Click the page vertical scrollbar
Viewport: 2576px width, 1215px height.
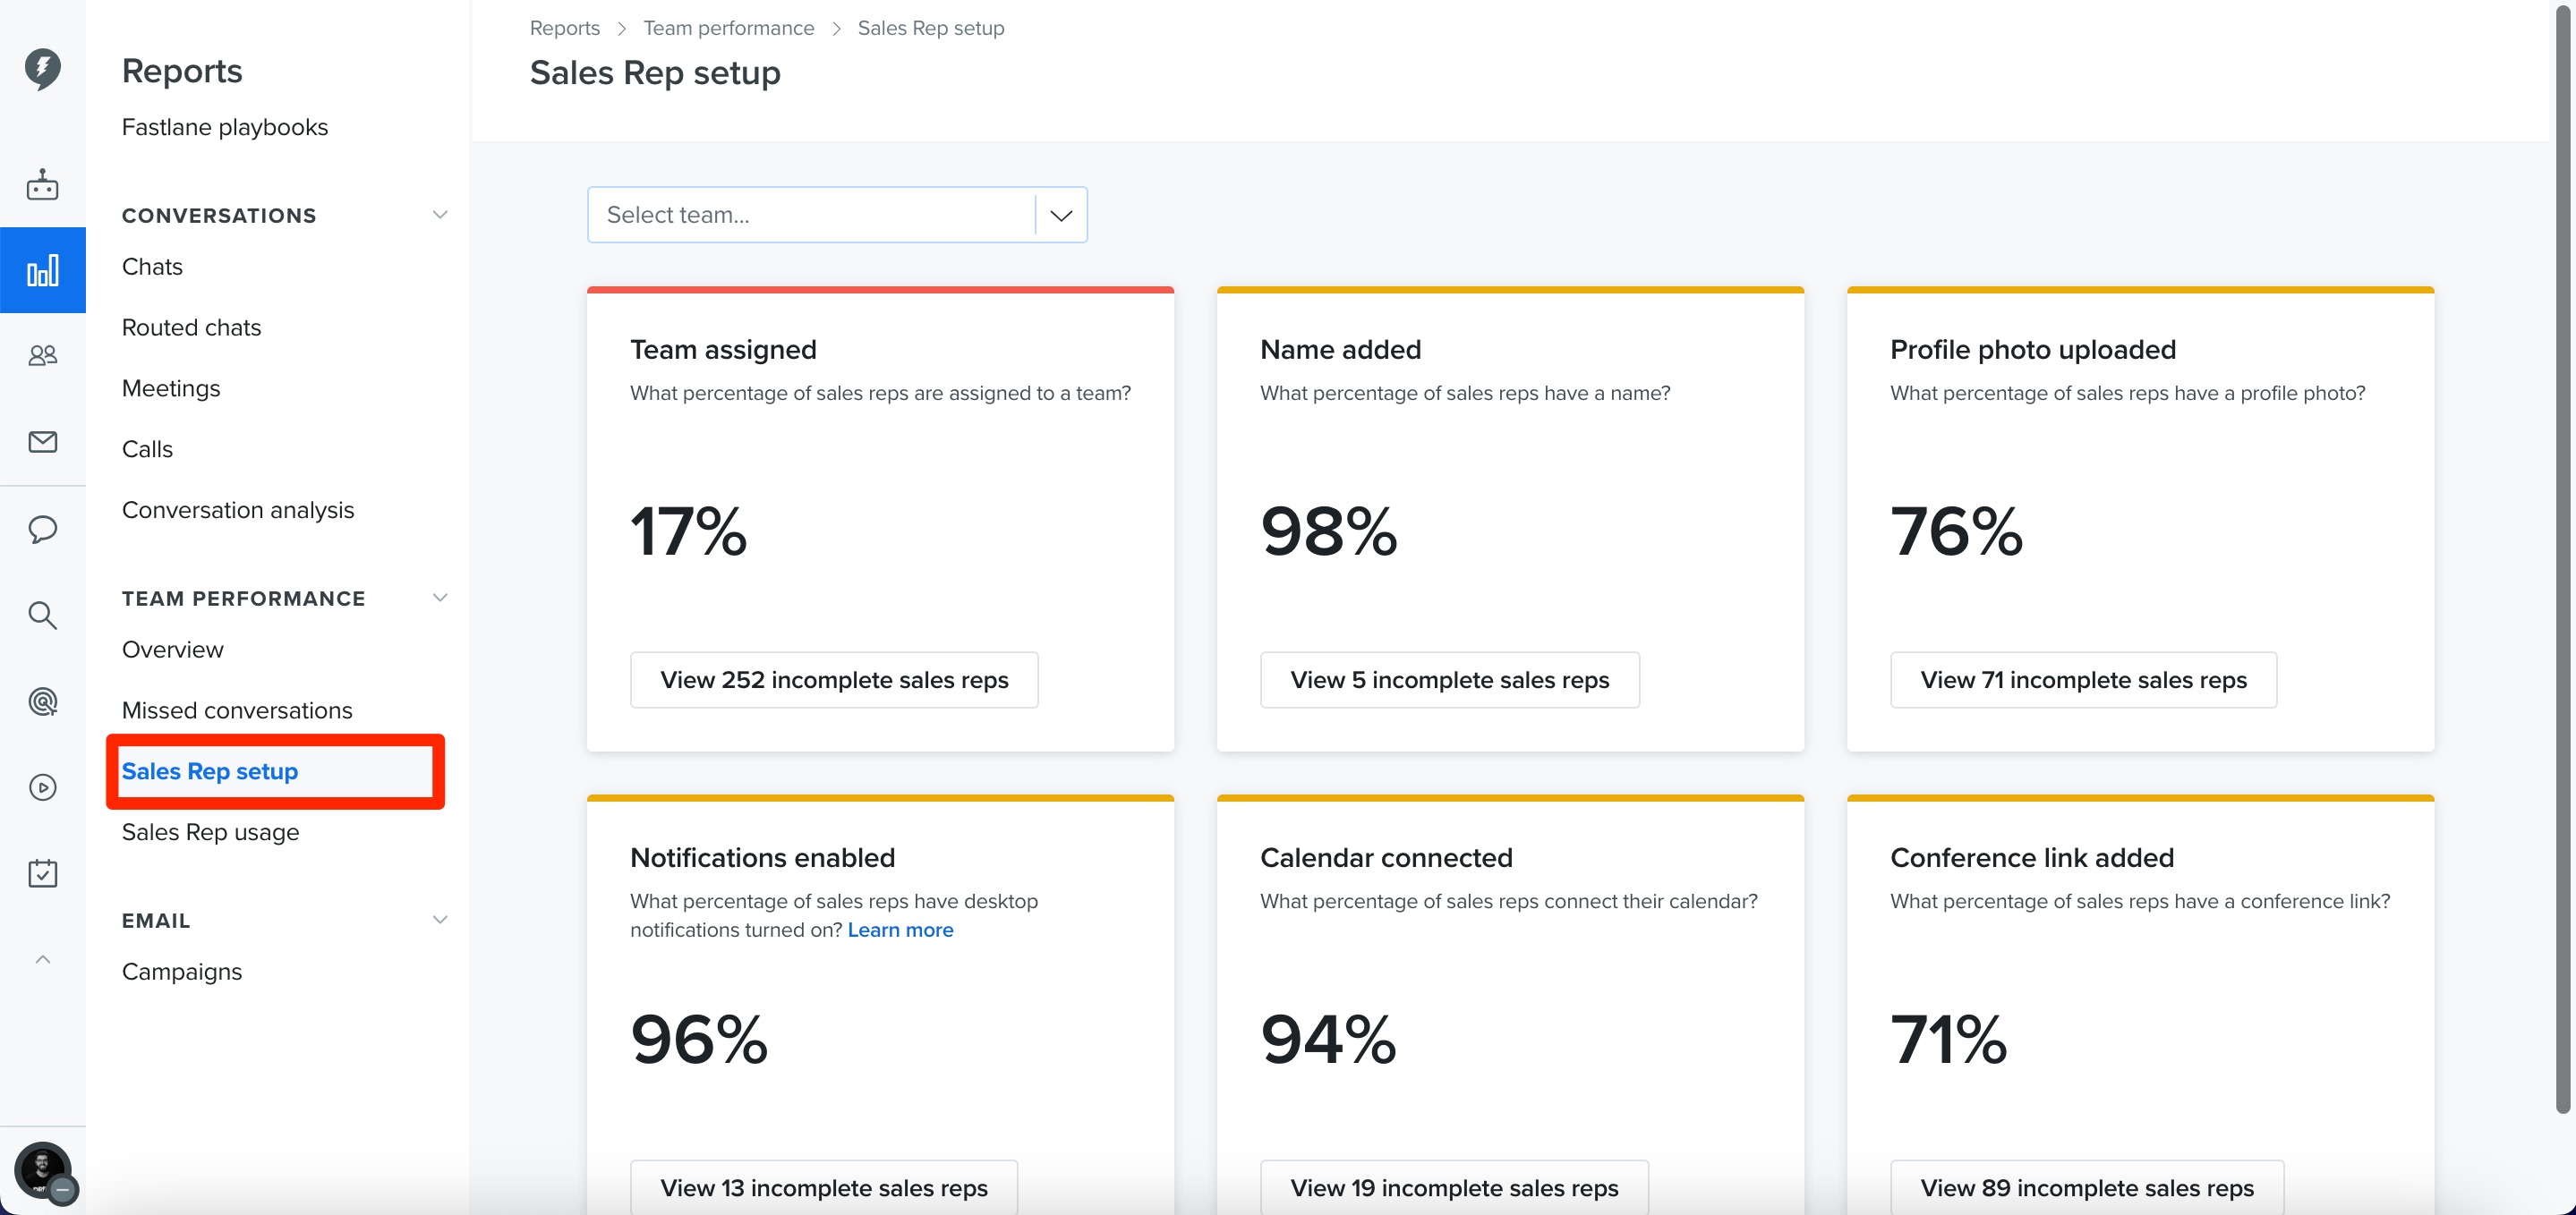point(2564,560)
